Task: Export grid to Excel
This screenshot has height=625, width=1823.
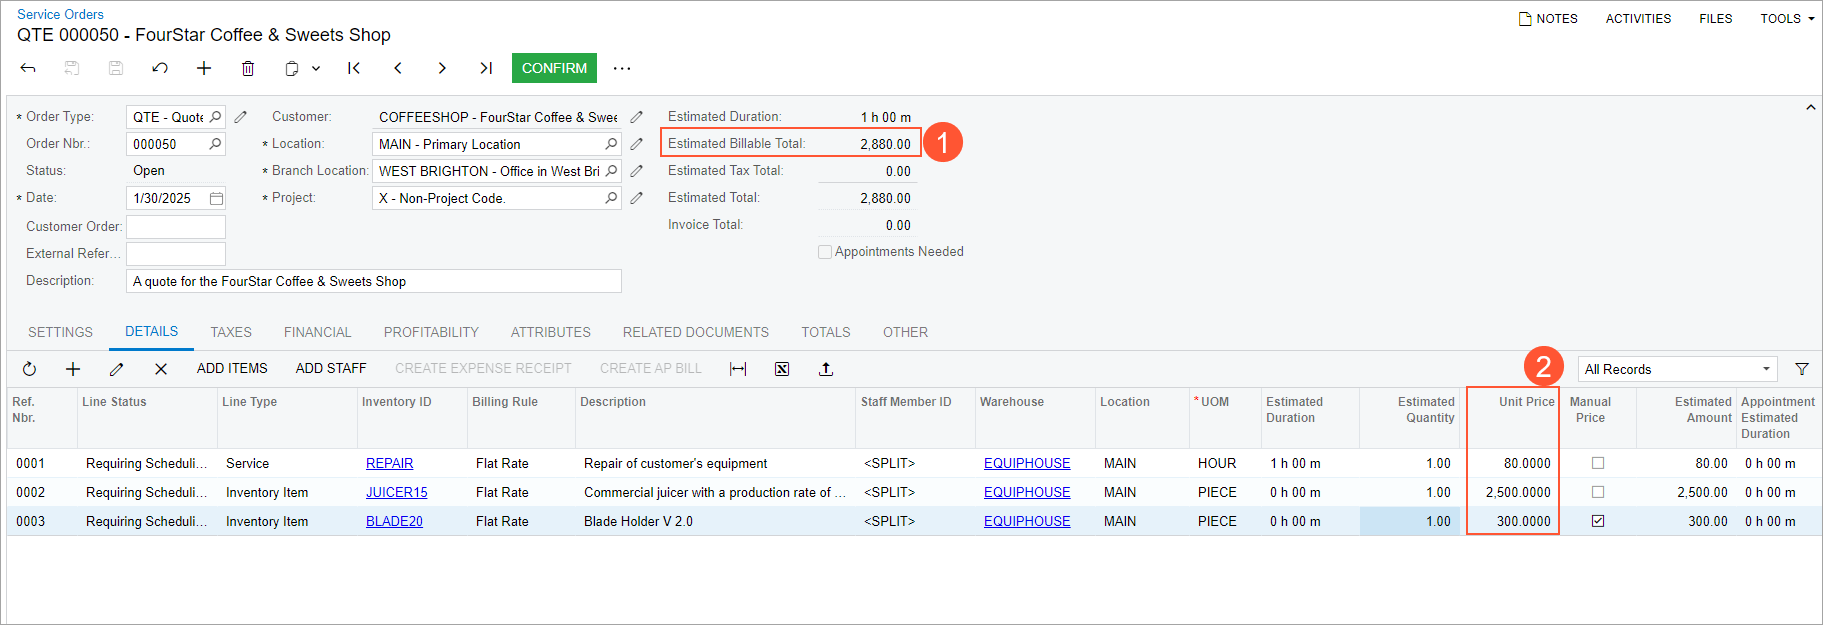Action: [782, 369]
